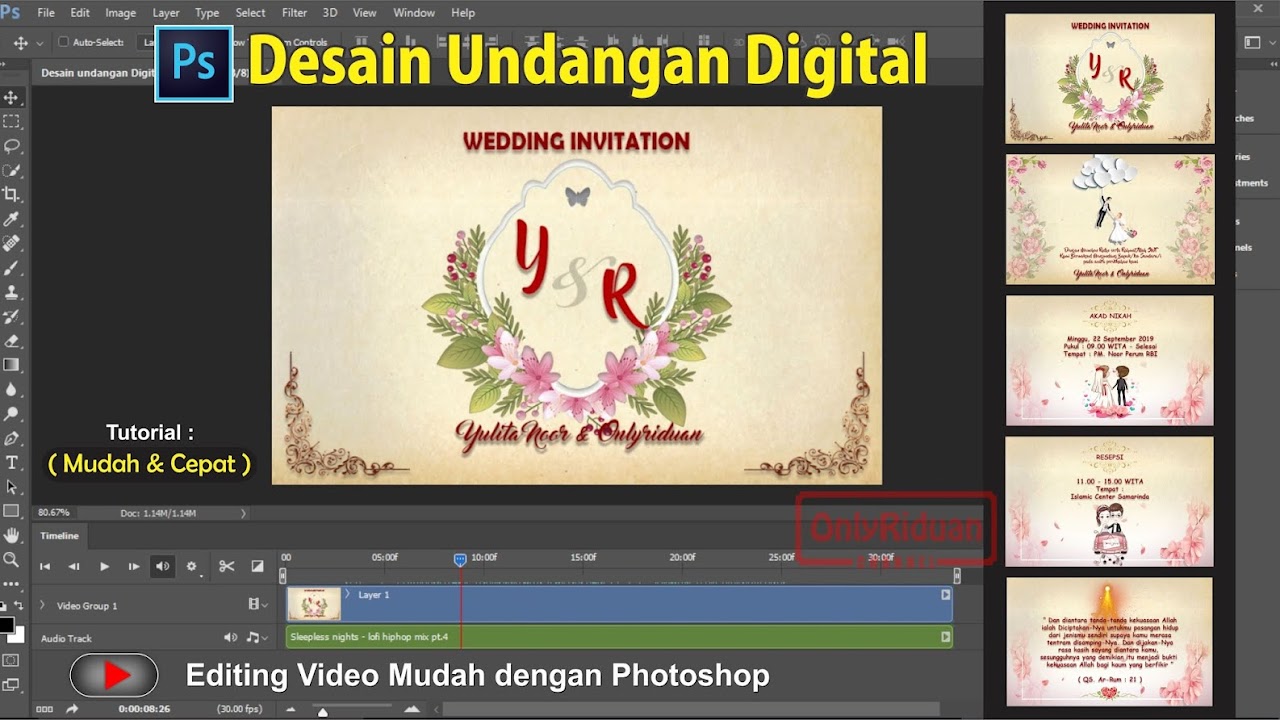
Task: Select the Rectangle shape tool
Action: pyautogui.click(x=12, y=511)
